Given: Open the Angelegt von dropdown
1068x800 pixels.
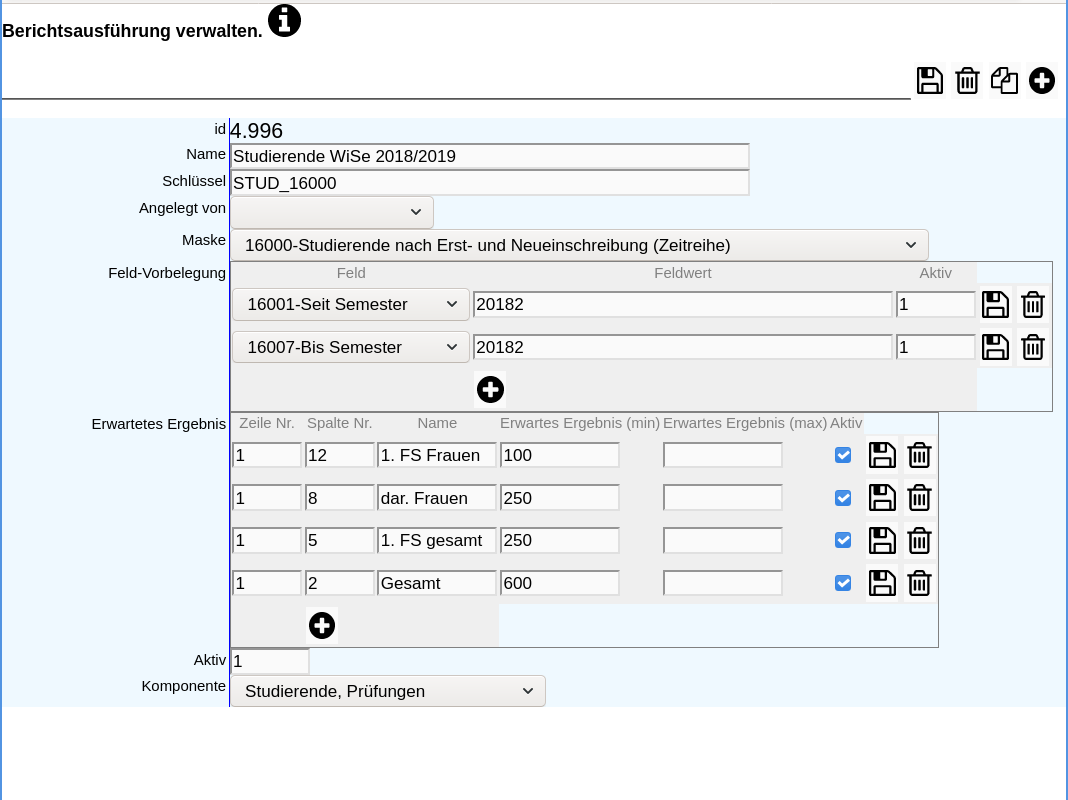Looking at the screenshot, I should tap(332, 212).
